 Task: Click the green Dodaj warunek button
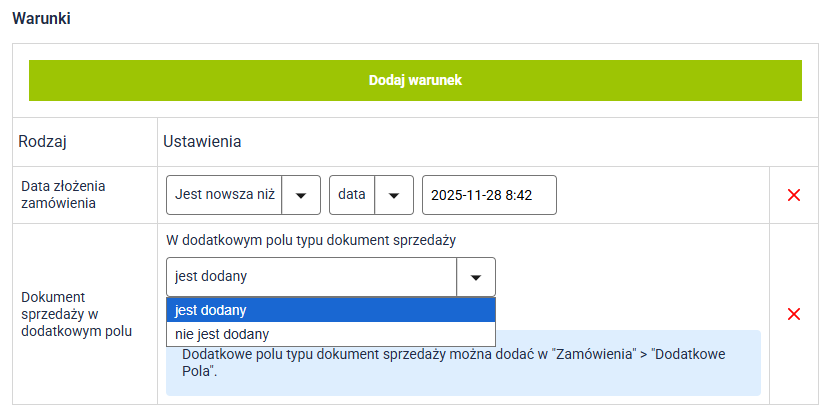(415, 80)
